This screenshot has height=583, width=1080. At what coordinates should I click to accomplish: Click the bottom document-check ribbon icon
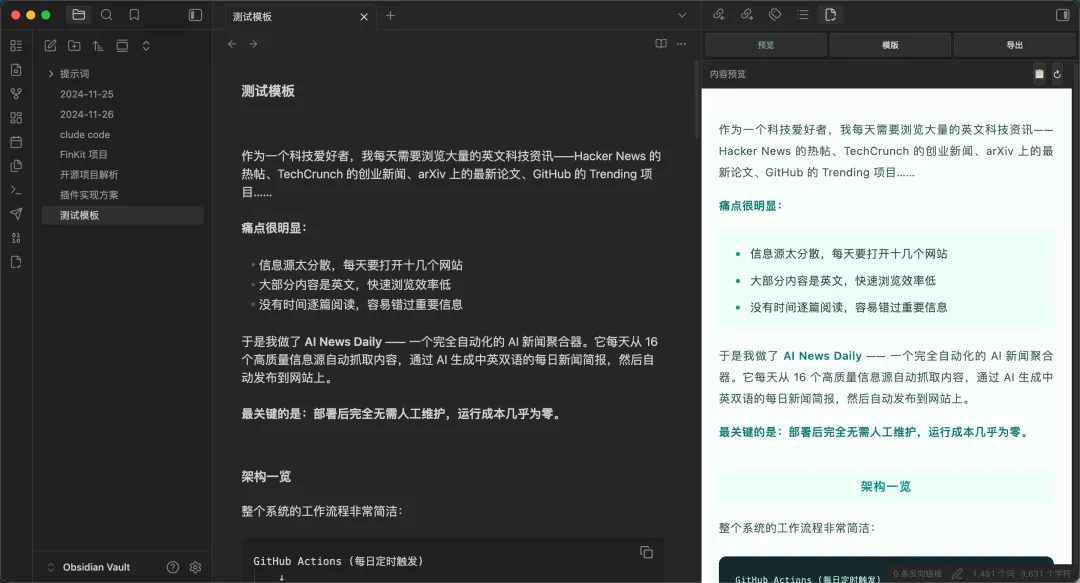pos(16,262)
